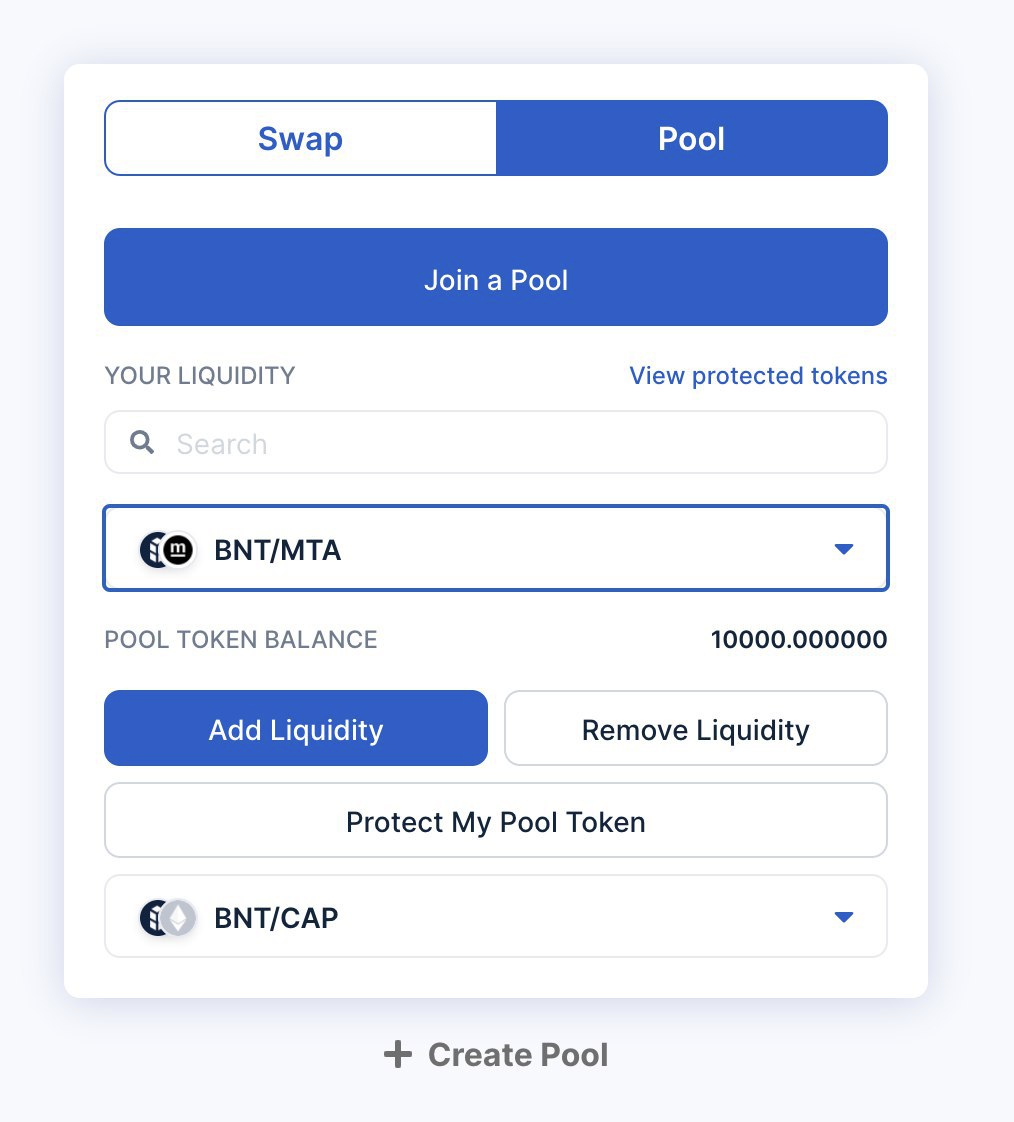Click Create Pool
The width and height of the screenshot is (1014, 1122).
(x=517, y=1054)
